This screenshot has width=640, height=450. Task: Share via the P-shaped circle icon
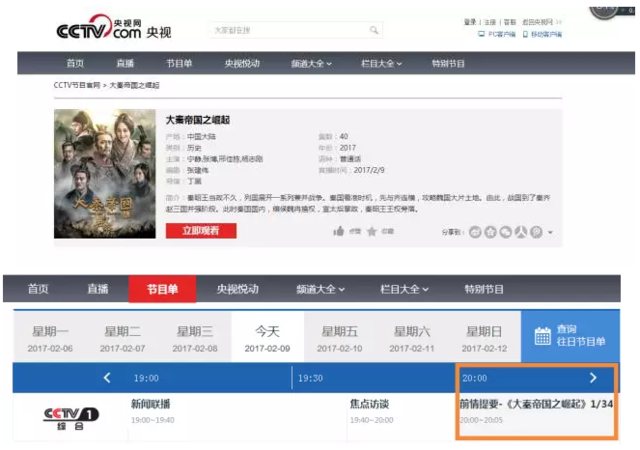click(536, 232)
